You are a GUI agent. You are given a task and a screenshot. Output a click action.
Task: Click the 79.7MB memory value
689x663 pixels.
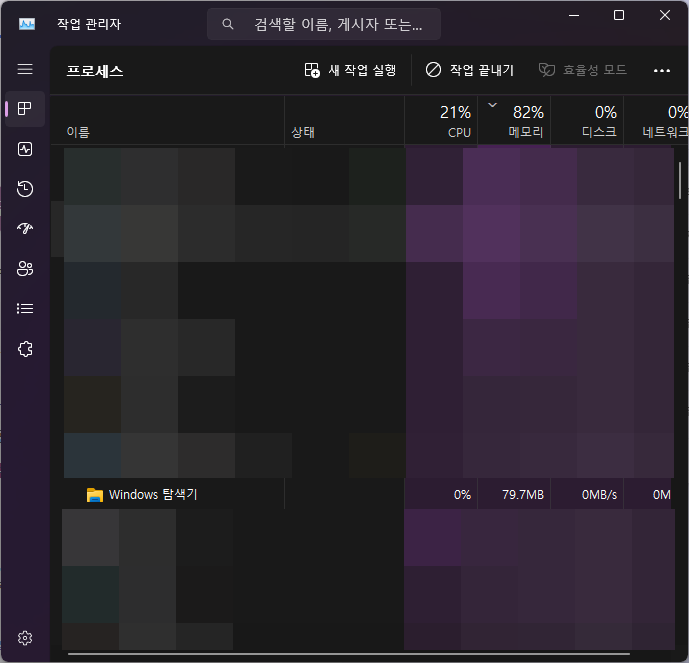(523, 495)
